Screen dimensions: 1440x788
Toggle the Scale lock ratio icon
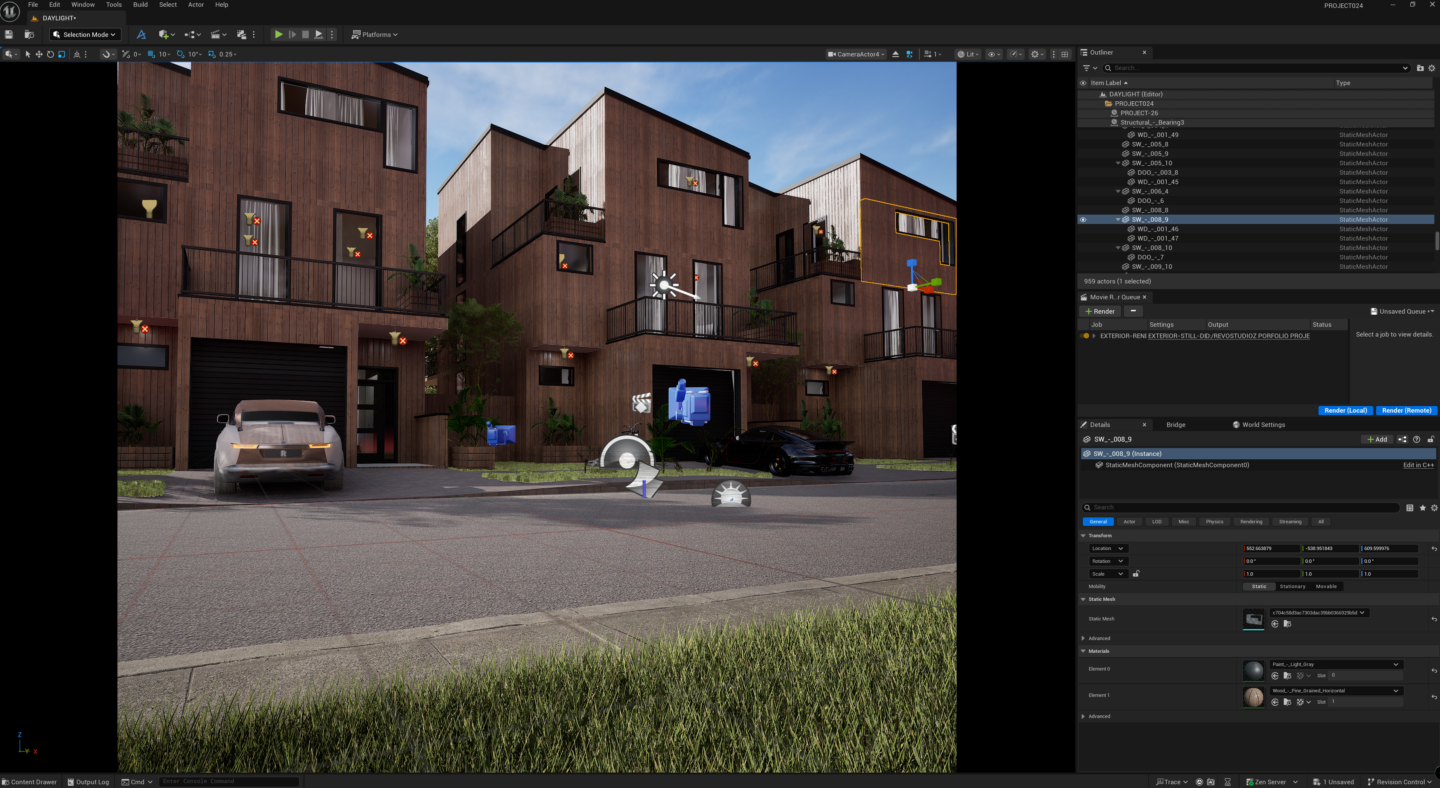[x=1136, y=574]
